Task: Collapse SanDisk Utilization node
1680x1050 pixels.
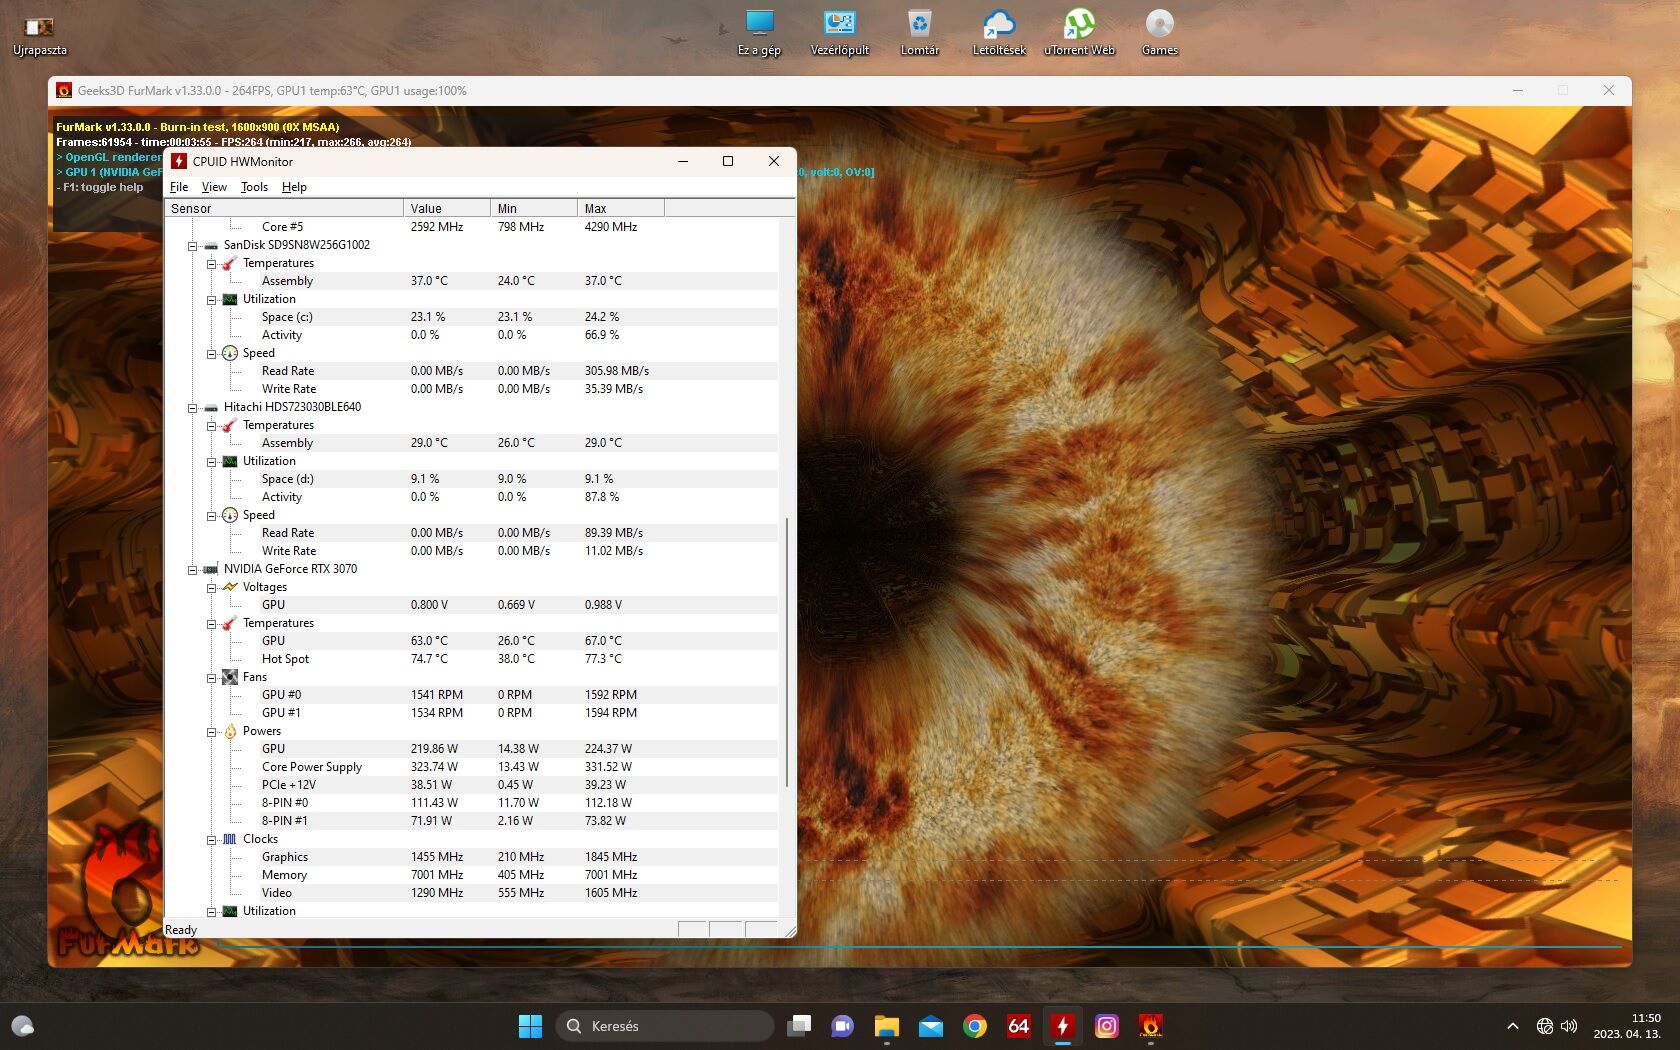Action: [x=211, y=300]
